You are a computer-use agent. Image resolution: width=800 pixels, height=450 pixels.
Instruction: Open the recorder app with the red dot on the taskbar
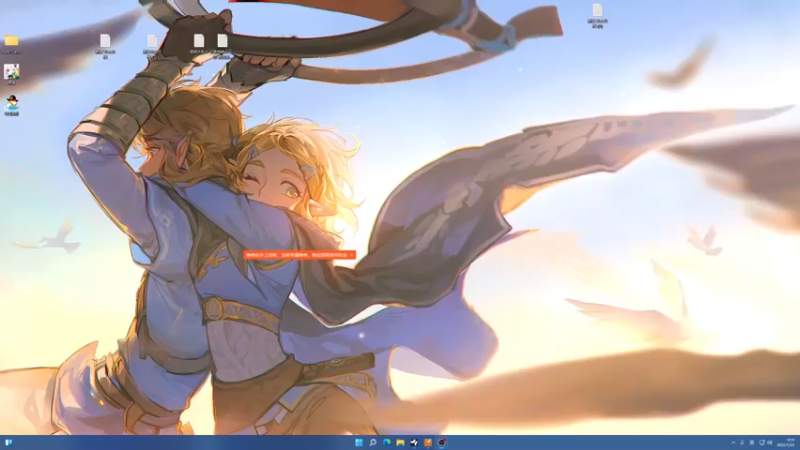coord(442,442)
